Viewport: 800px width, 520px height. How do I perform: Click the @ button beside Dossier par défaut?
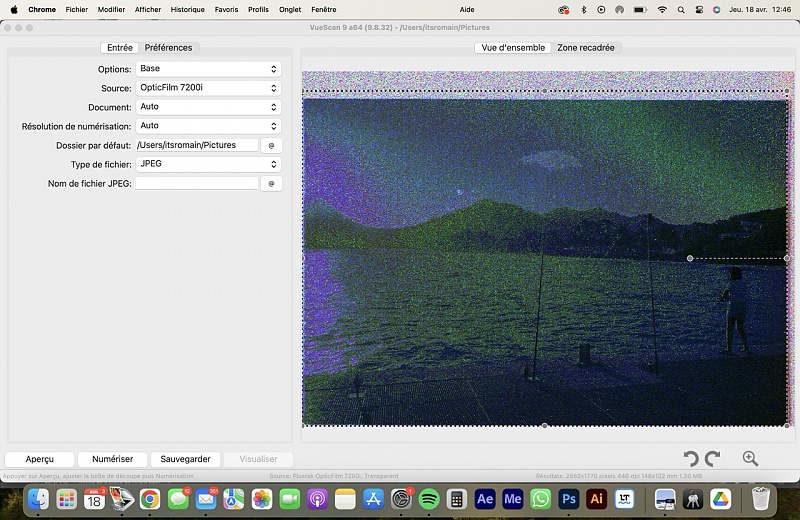tap(271, 145)
